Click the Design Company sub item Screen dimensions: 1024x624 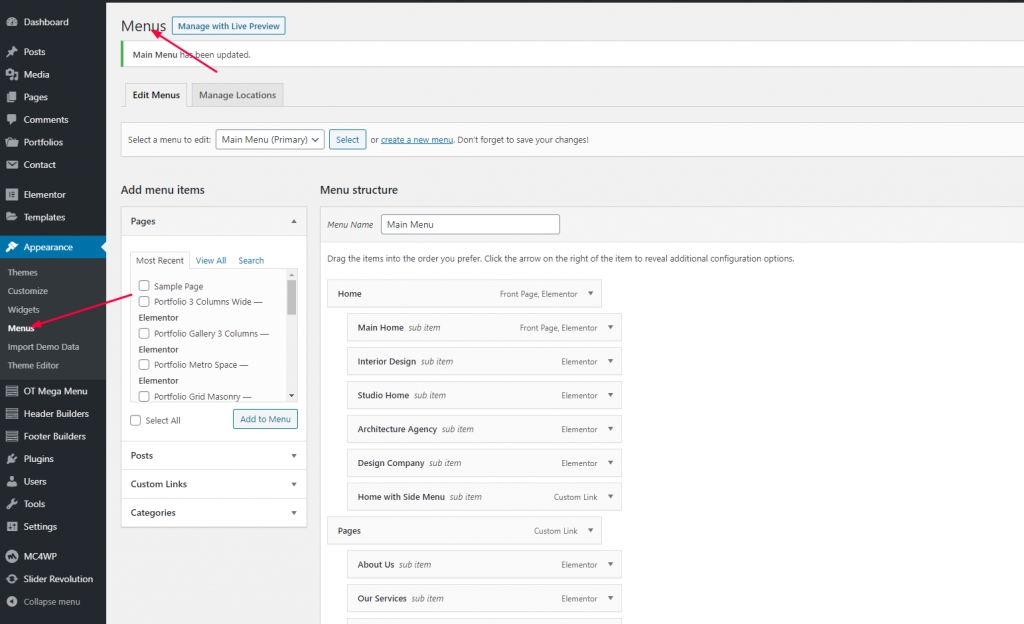[484, 463]
